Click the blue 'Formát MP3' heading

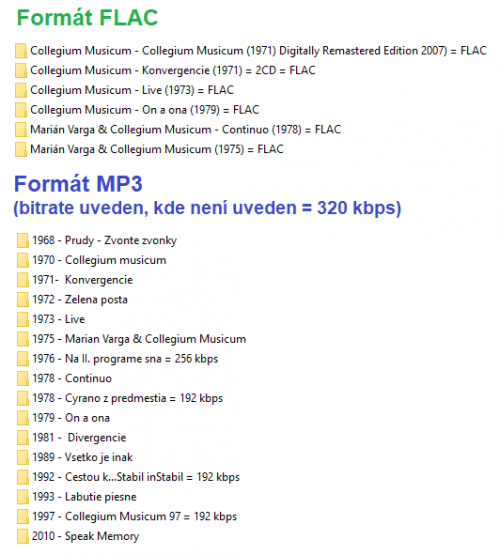click(78, 184)
